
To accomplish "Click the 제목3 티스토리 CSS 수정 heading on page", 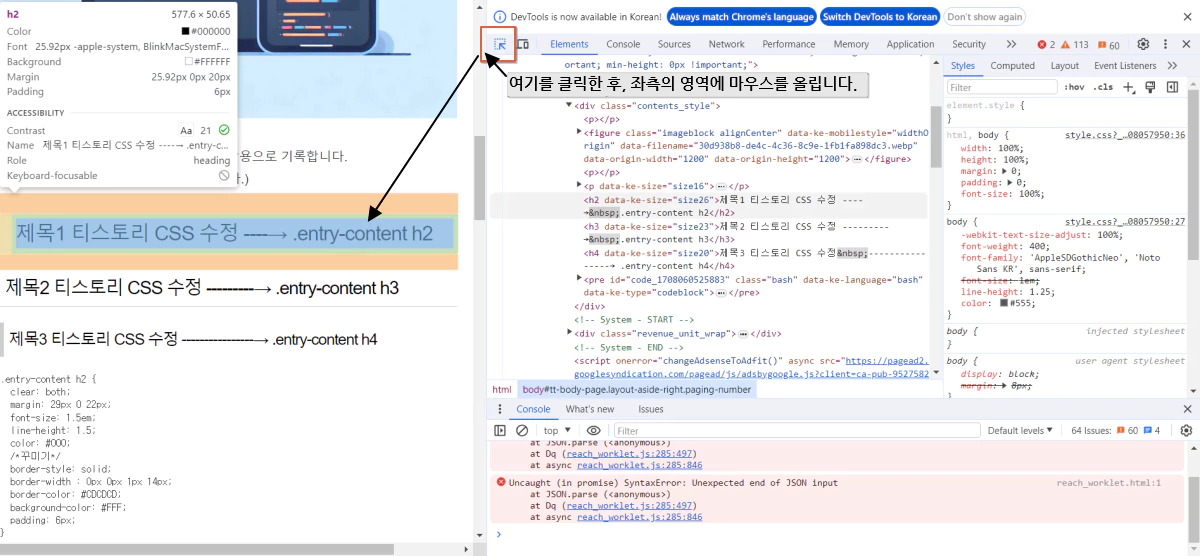I will [x=193, y=339].
